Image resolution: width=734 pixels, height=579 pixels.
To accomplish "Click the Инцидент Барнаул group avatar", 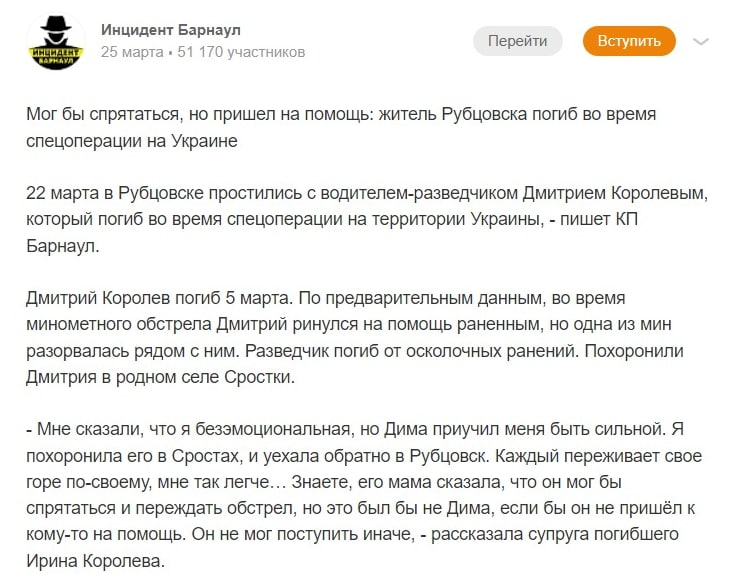I will 55,41.
